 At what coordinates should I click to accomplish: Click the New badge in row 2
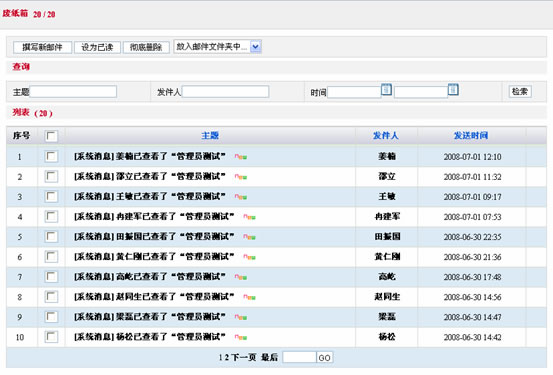click(x=241, y=177)
